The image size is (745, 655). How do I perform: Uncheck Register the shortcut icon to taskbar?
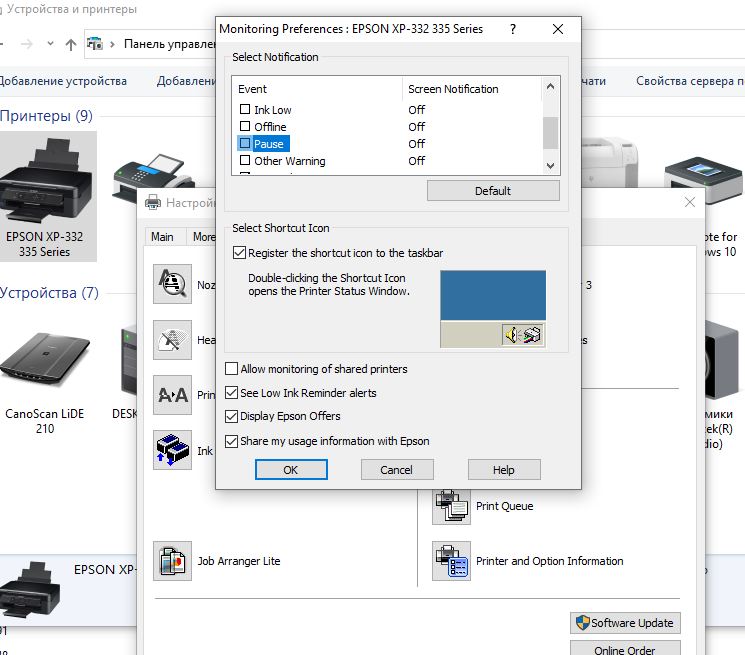tap(239, 253)
